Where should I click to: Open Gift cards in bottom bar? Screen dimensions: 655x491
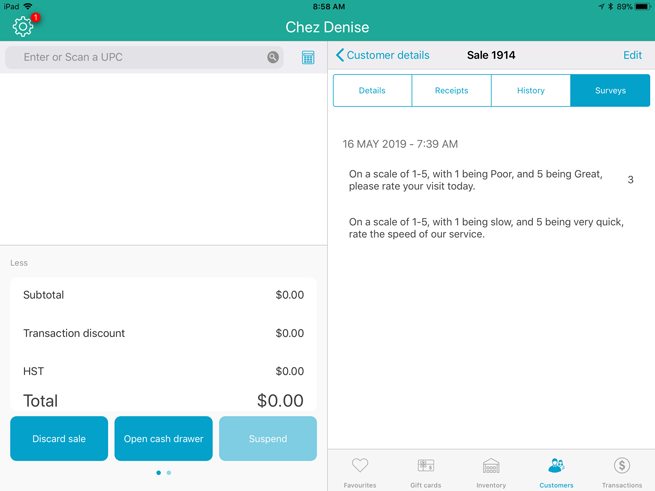coord(425,471)
